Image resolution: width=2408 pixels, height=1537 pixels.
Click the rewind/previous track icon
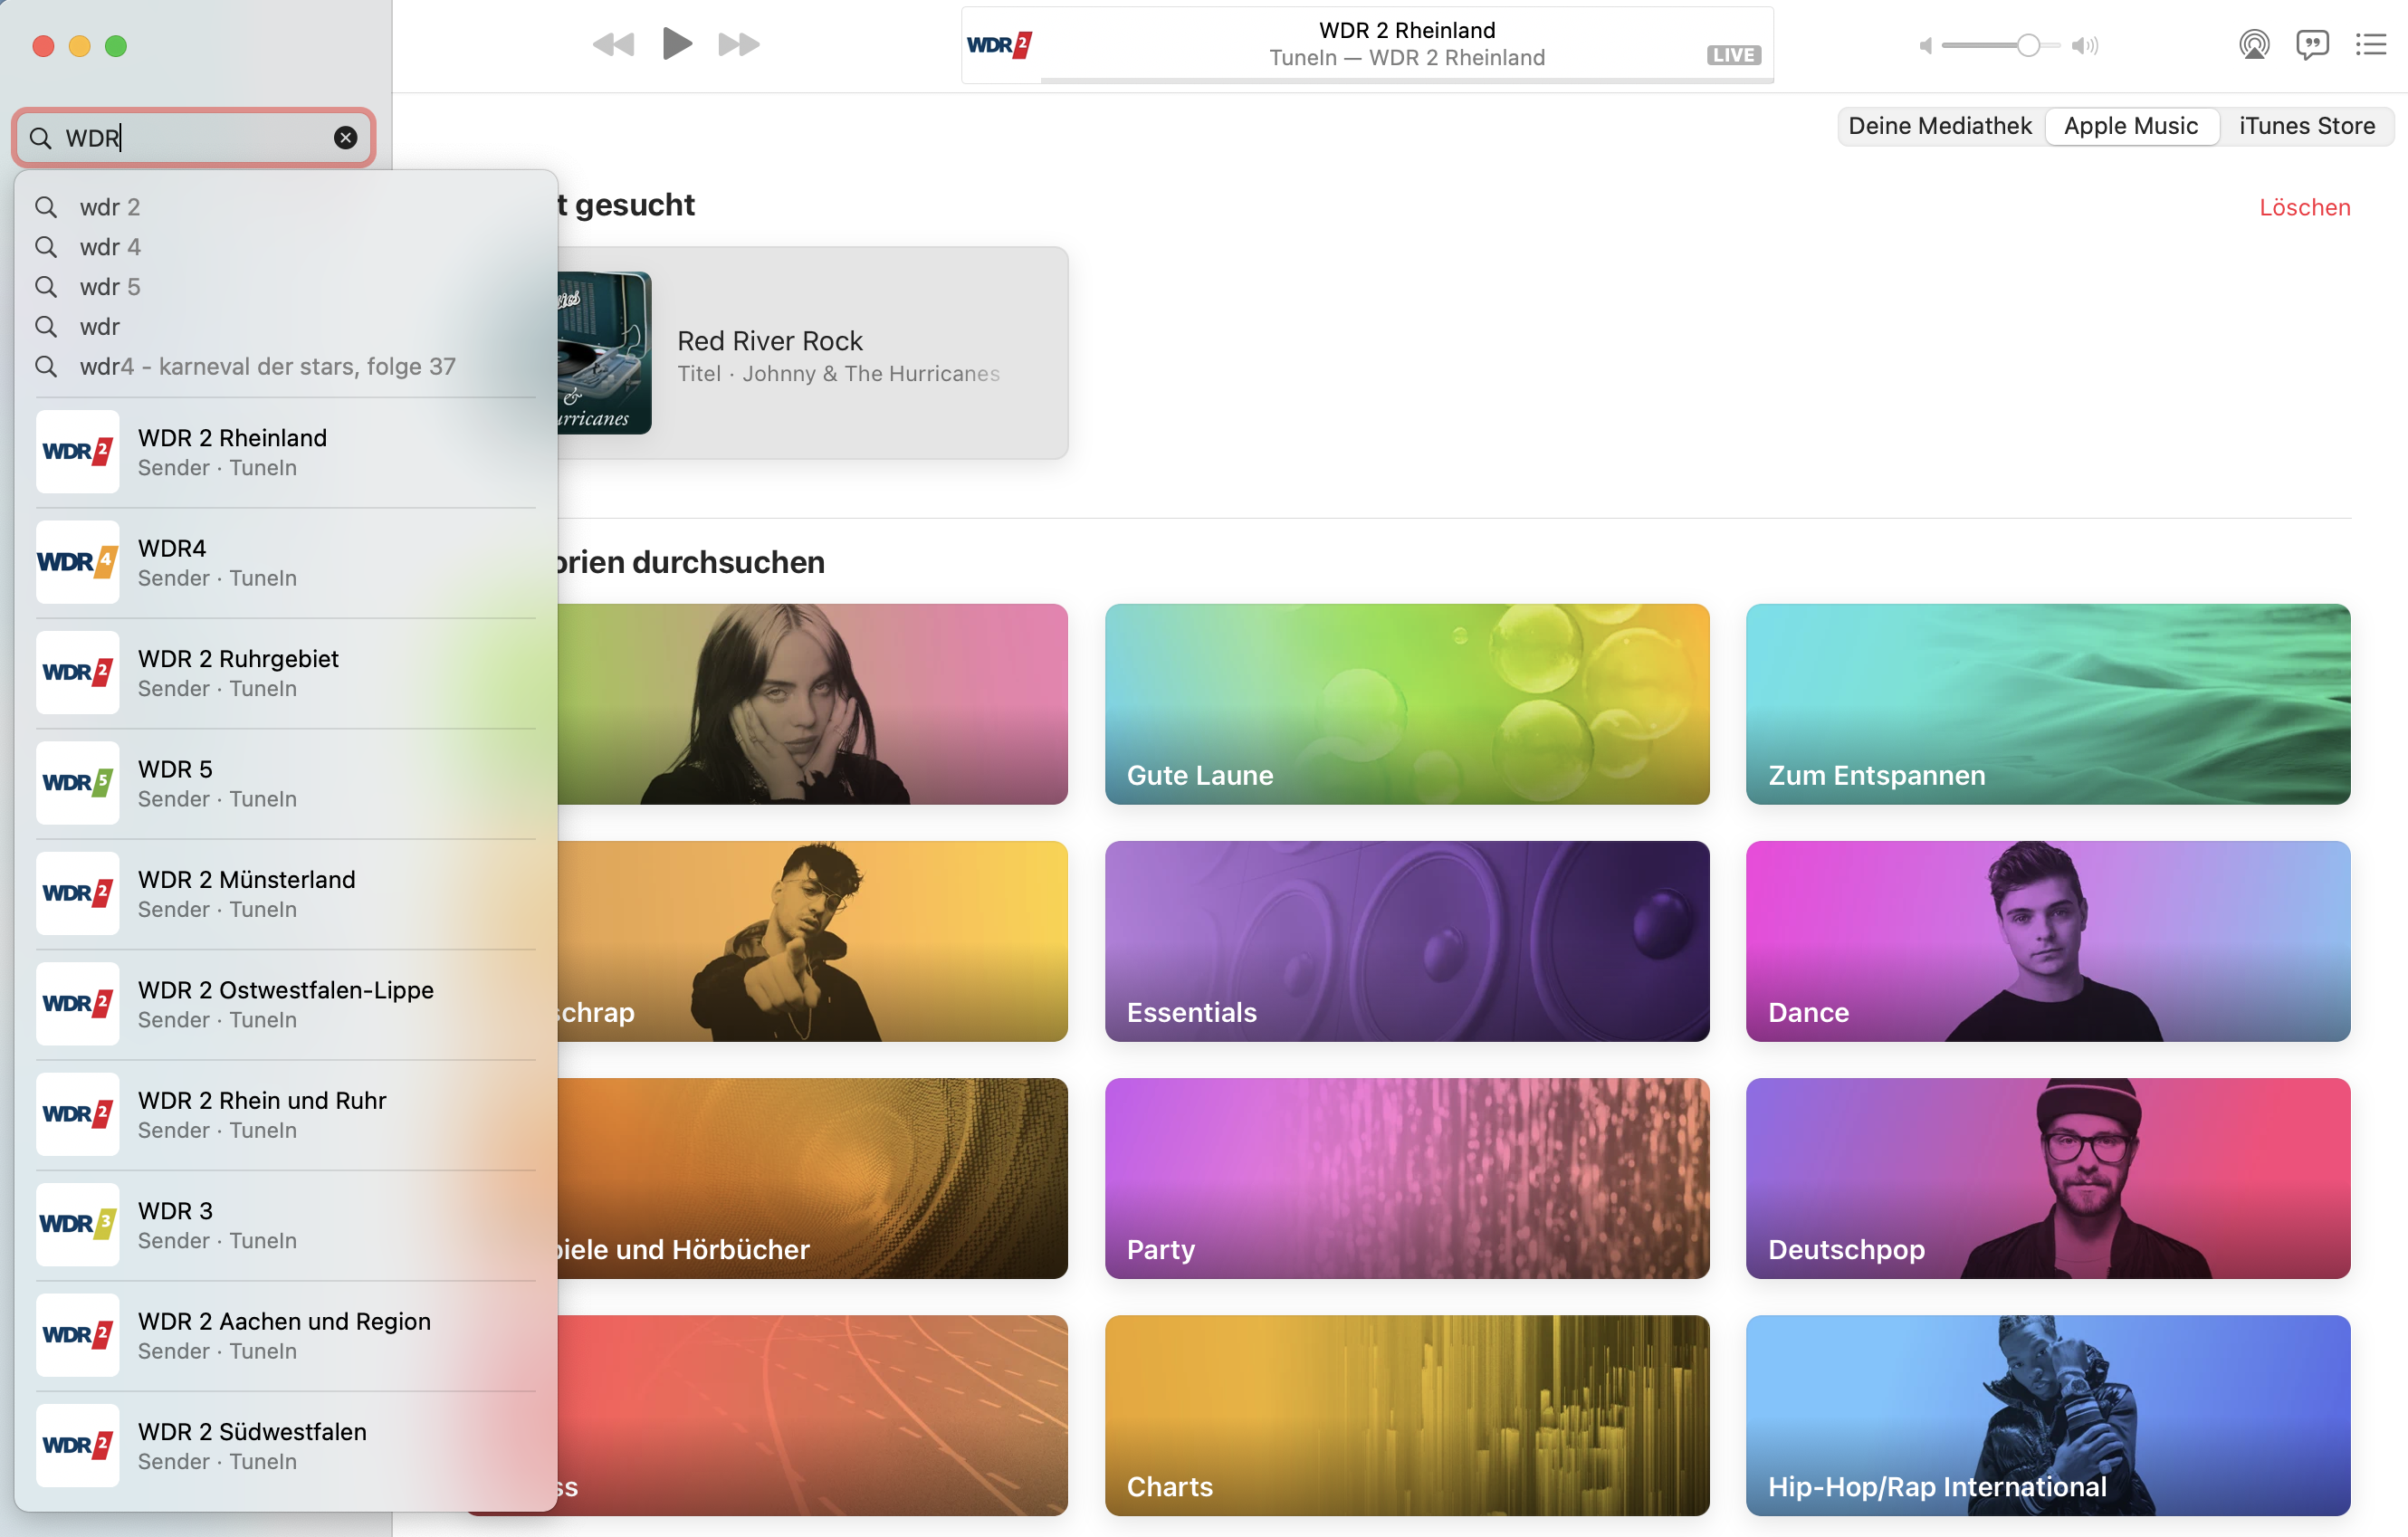[613, 44]
